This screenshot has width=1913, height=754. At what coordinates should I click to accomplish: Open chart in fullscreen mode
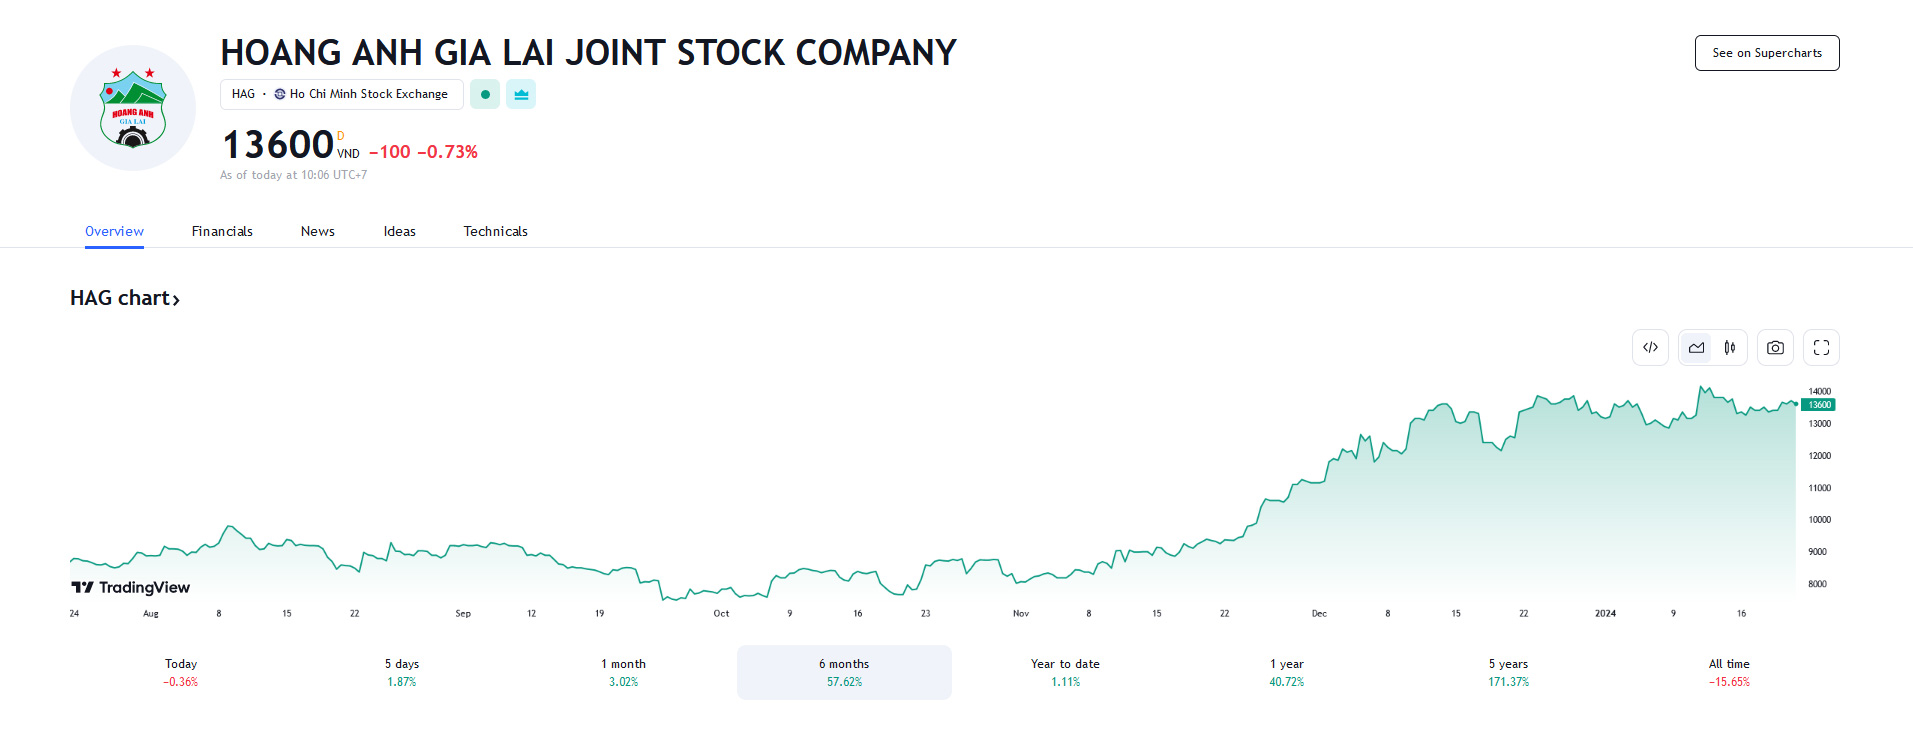(1821, 348)
